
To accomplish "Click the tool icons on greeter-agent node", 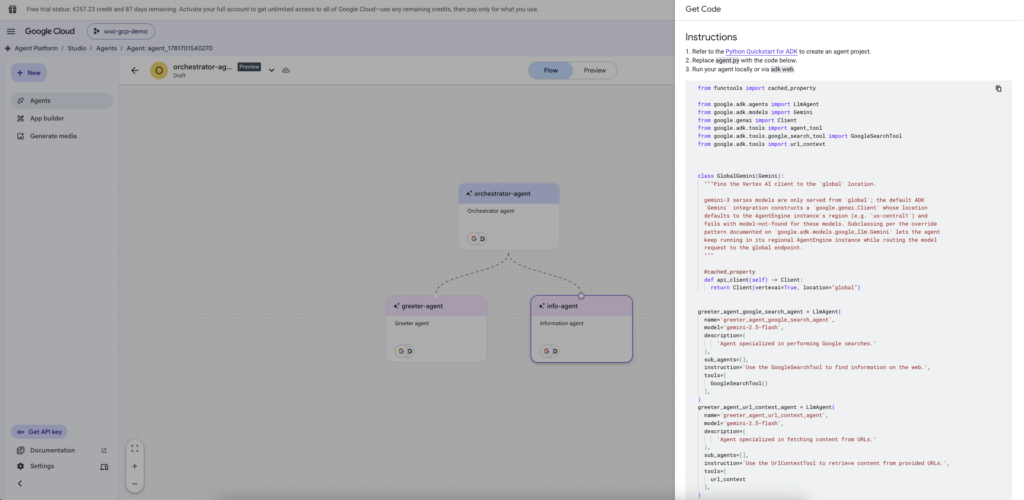I will tap(404, 351).
